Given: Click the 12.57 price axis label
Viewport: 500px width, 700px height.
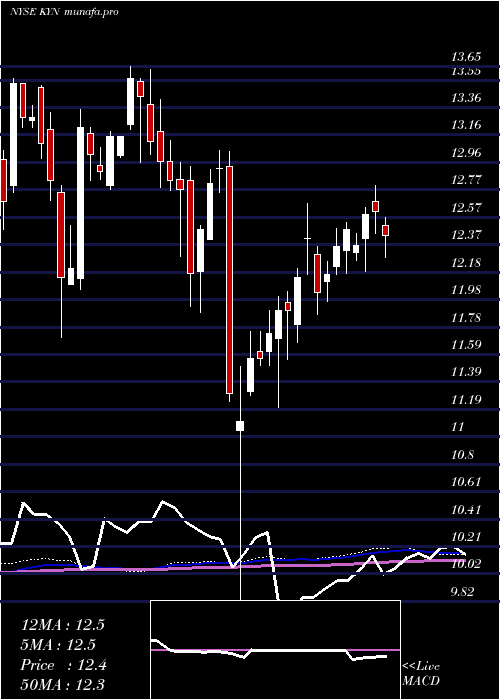Looking at the screenshot, I should coord(466,208).
